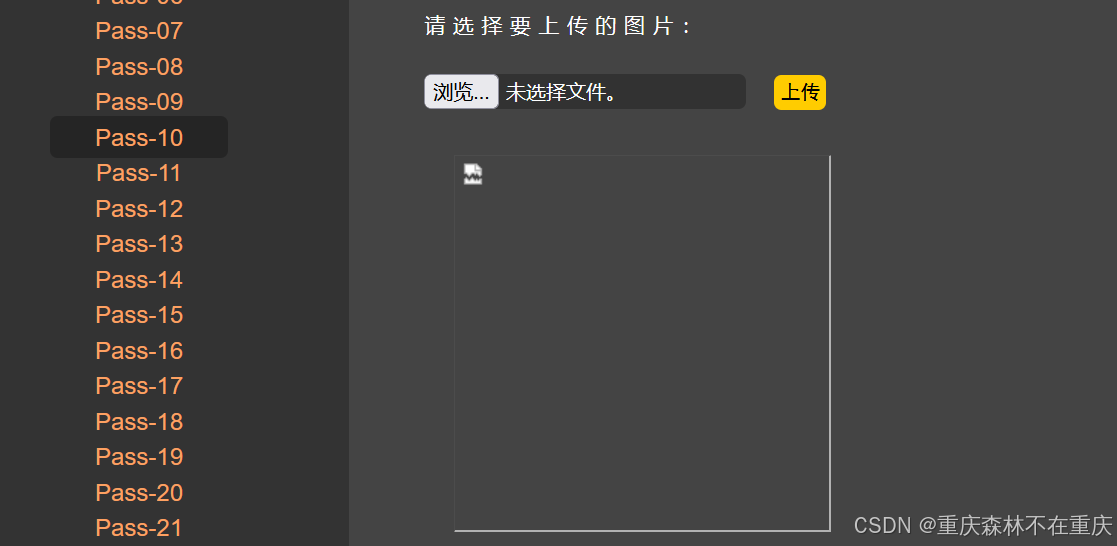Viewport: 1117px width, 546px height.
Task: Select the highlighted Pass-10 entry
Action: [x=139, y=137]
